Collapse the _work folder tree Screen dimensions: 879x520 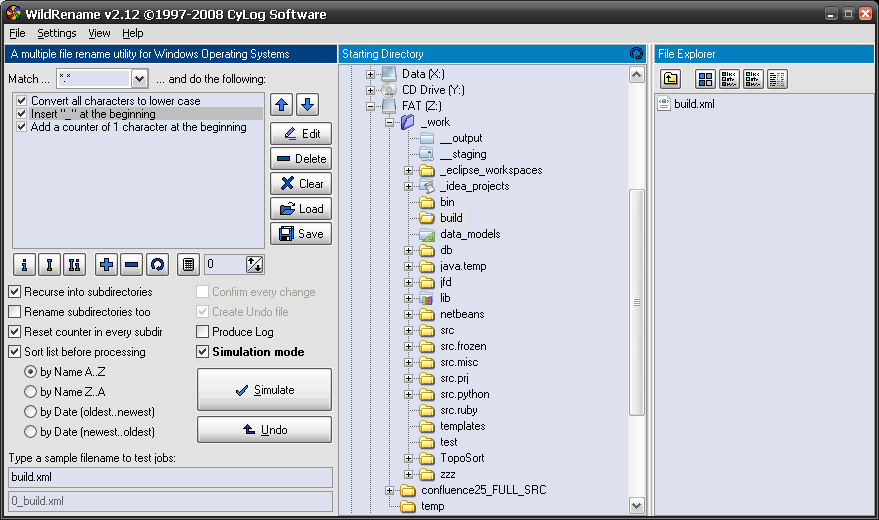tap(390, 122)
